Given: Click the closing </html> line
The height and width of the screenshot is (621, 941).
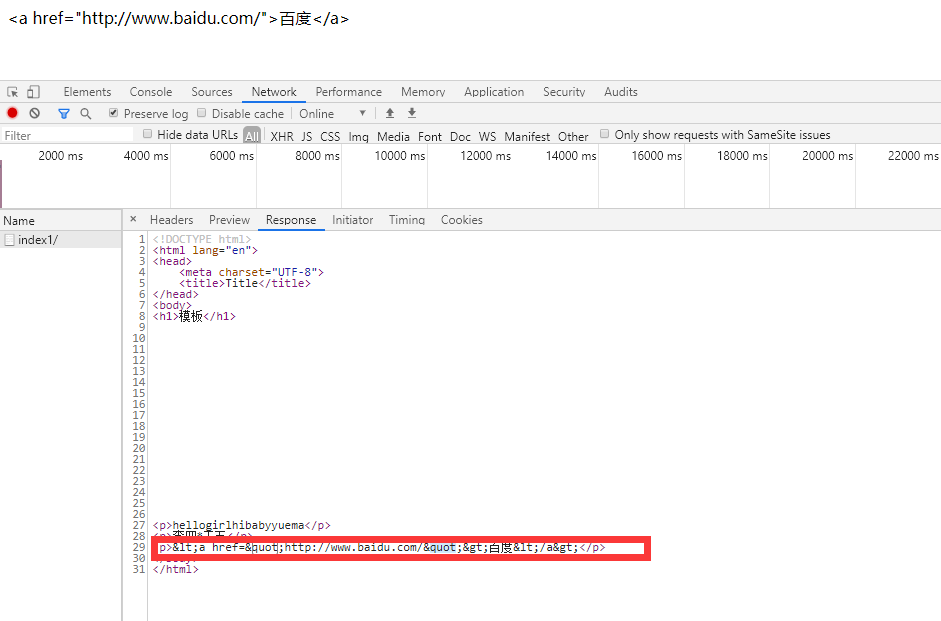Looking at the screenshot, I should [x=175, y=569].
